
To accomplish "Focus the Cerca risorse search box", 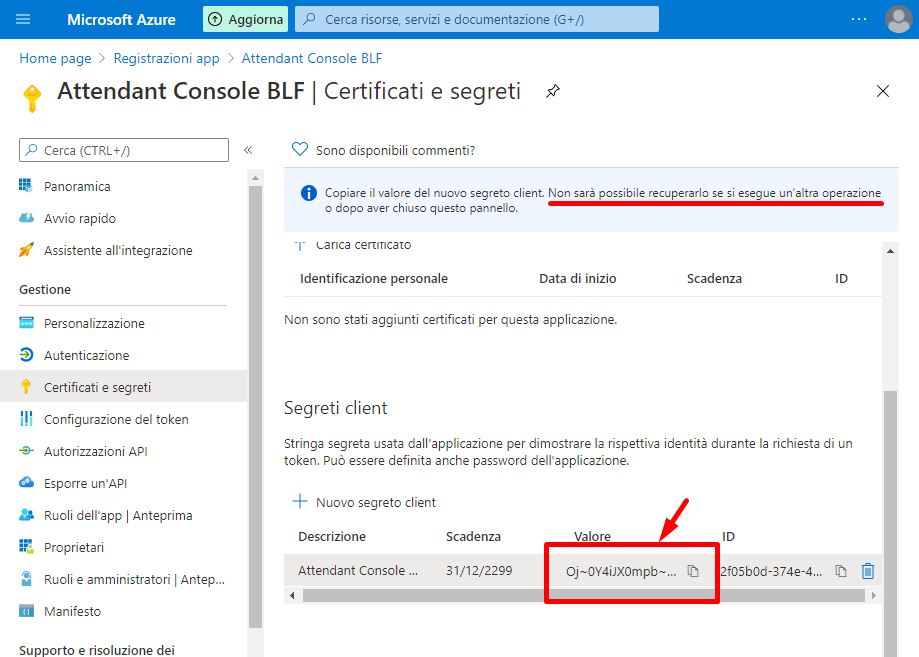I will coord(476,19).
